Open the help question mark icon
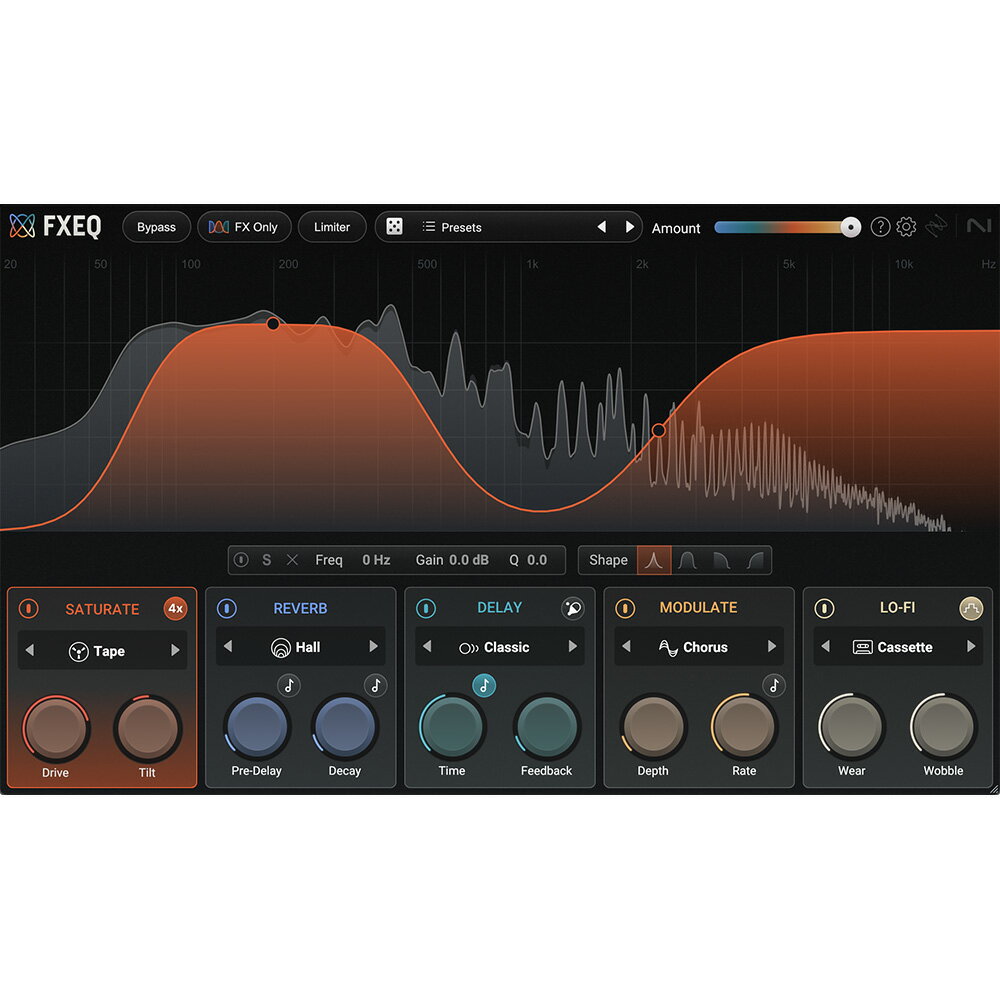 click(880, 227)
